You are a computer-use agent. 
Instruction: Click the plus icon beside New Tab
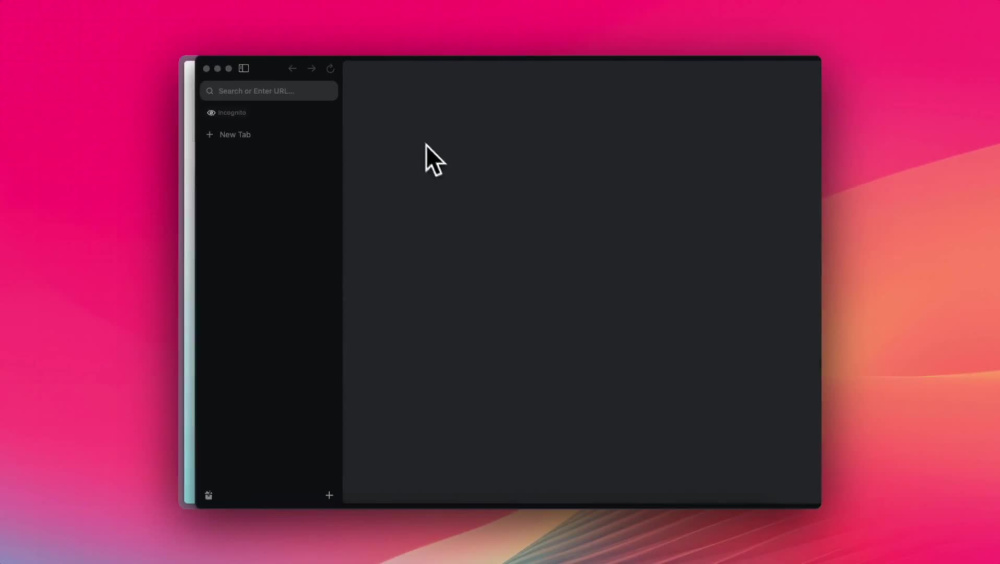coord(209,135)
